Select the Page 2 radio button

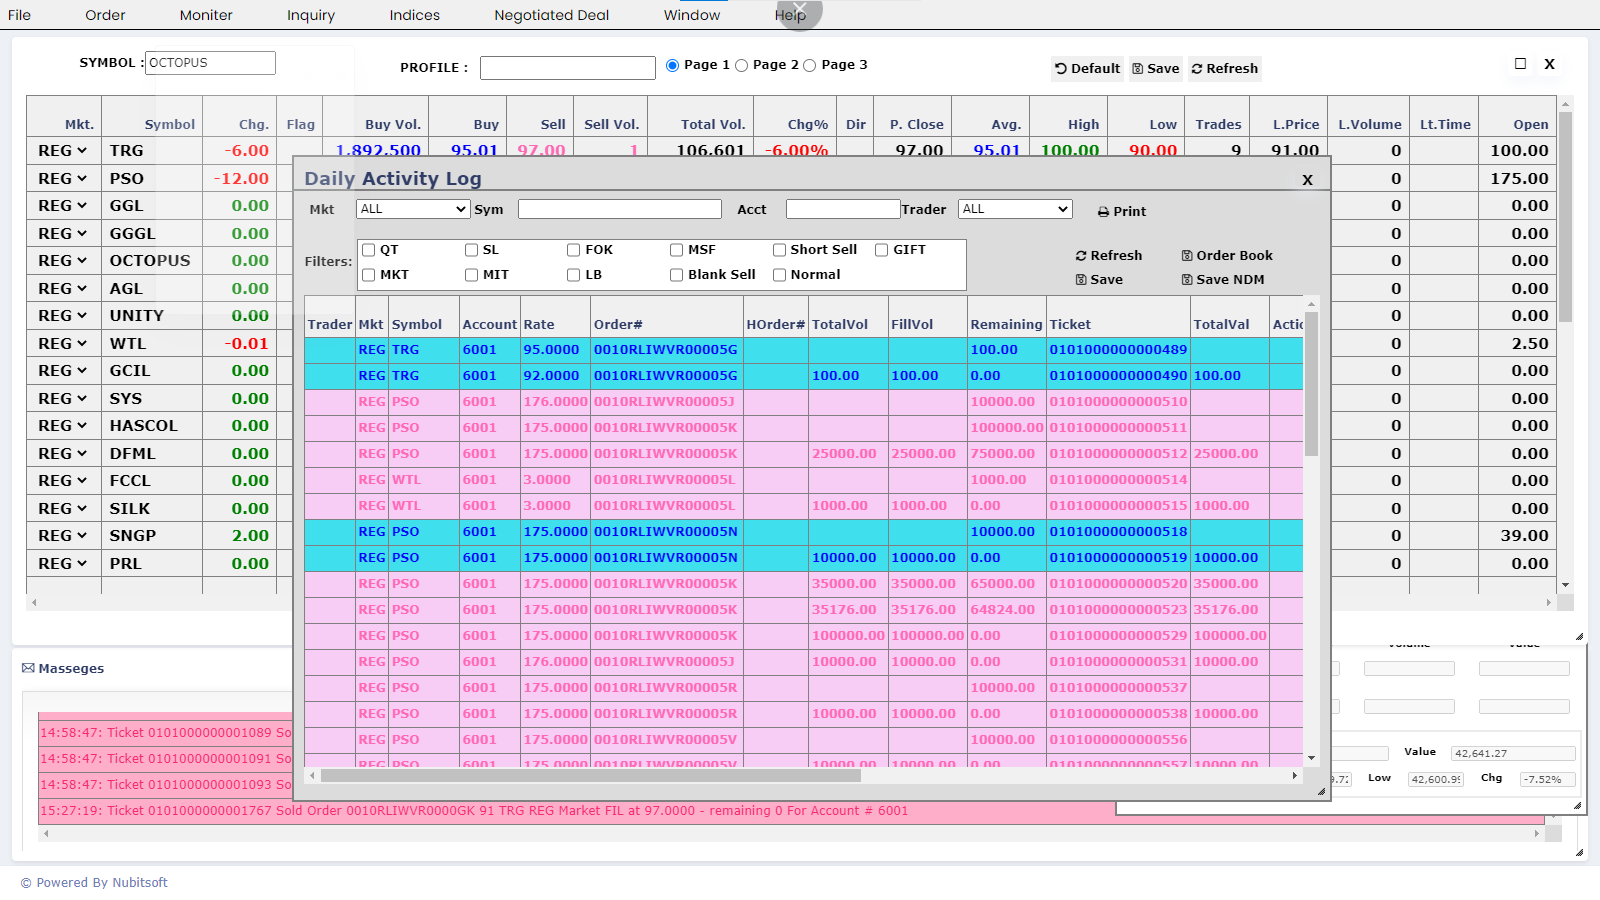(742, 66)
